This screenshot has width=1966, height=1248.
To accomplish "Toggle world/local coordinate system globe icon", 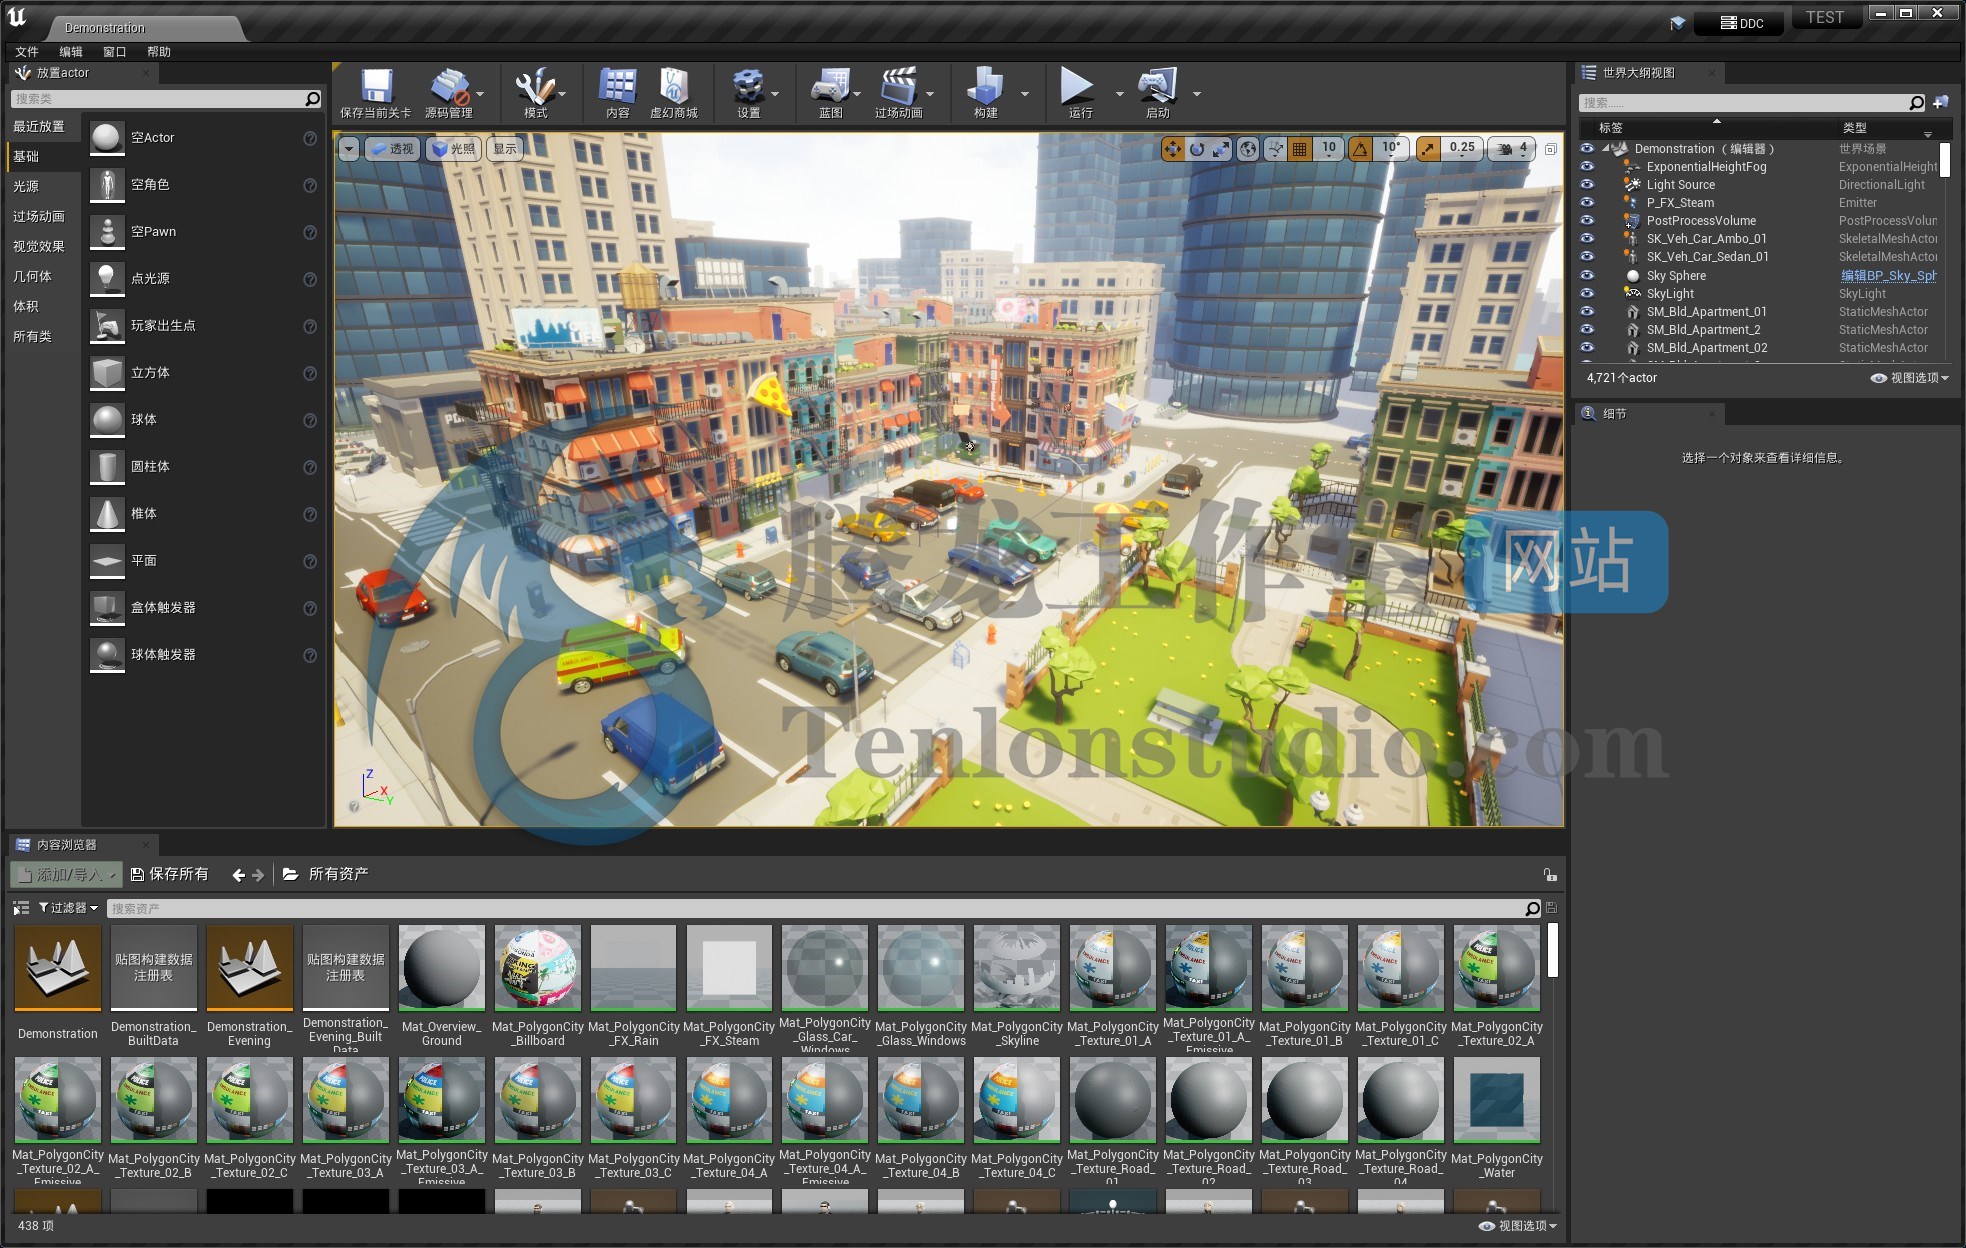I will click(1248, 149).
